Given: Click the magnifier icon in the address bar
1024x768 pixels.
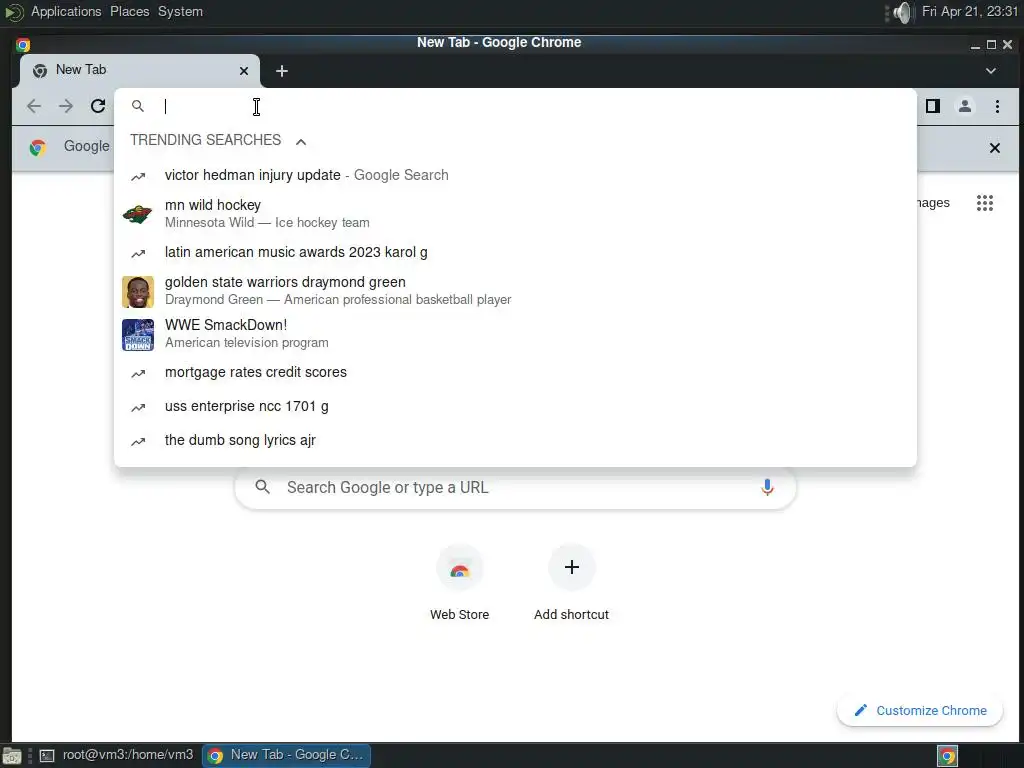Looking at the screenshot, I should (x=137, y=106).
